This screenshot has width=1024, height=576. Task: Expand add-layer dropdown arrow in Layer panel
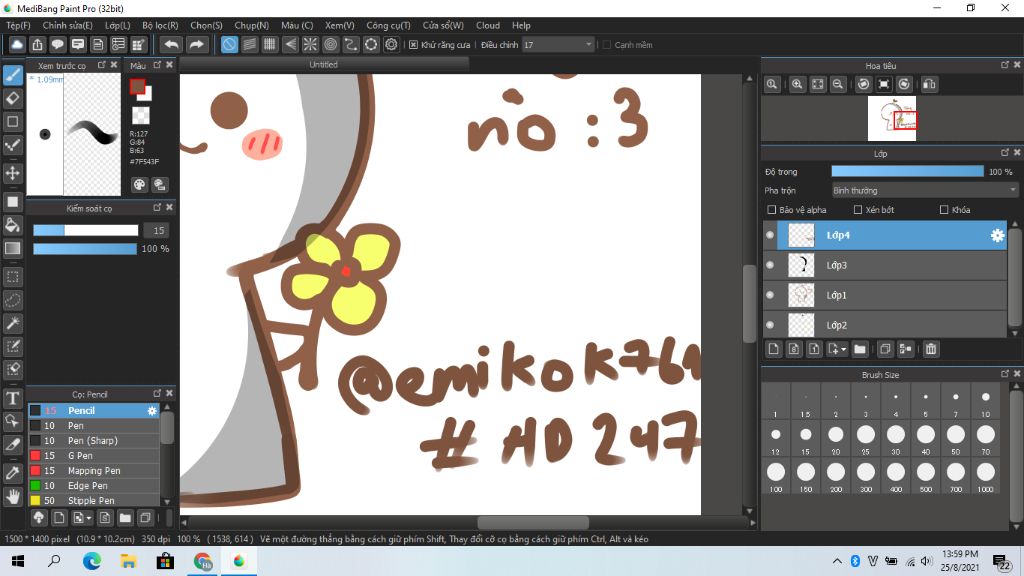point(843,349)
